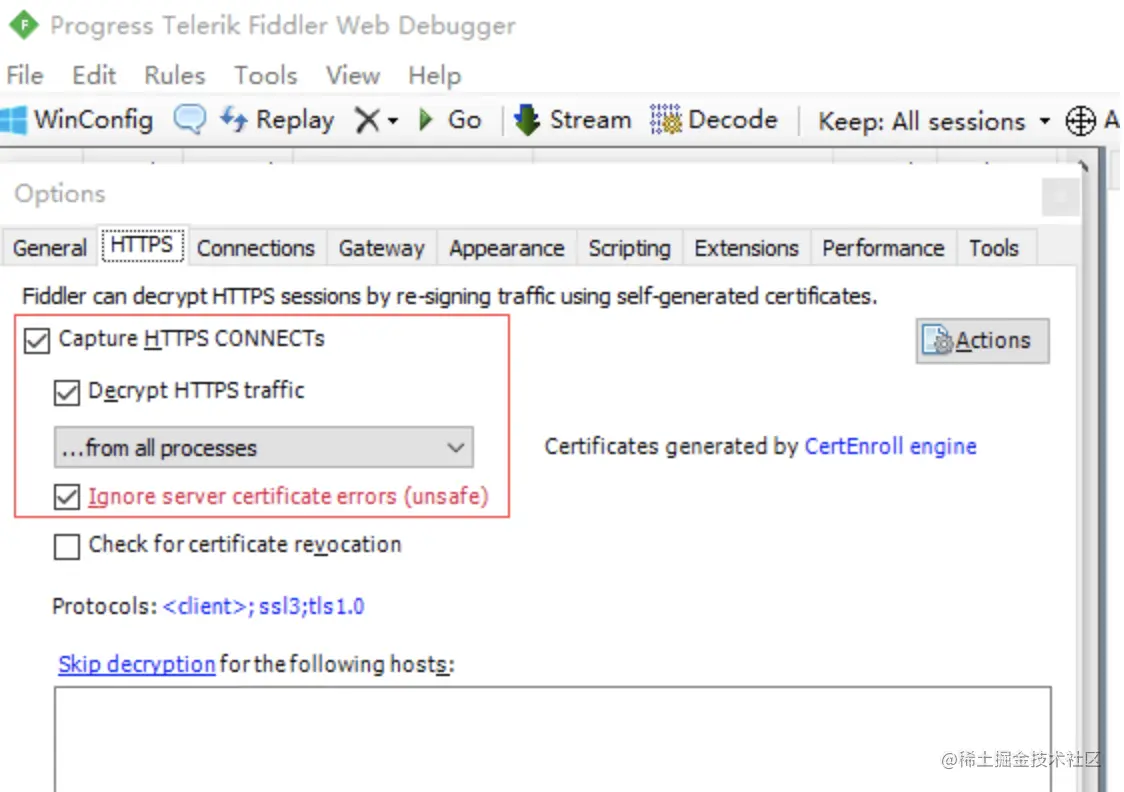Open the Help menu
The image size is (1124, 792).
pos(434,75)
